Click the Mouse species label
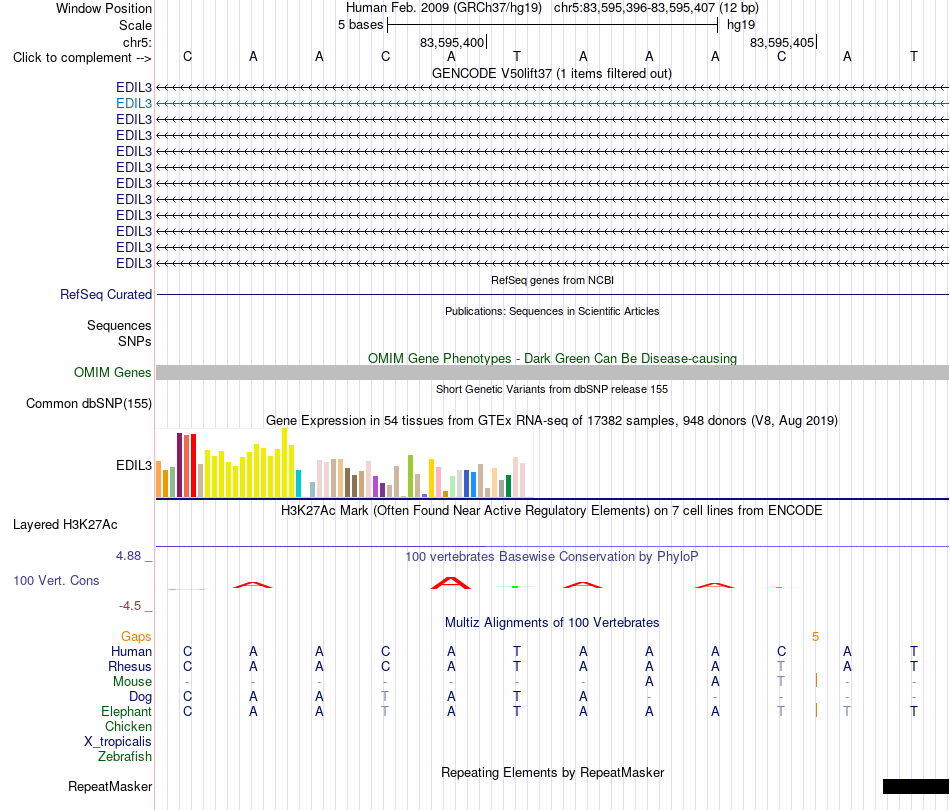 coord(132,682)
